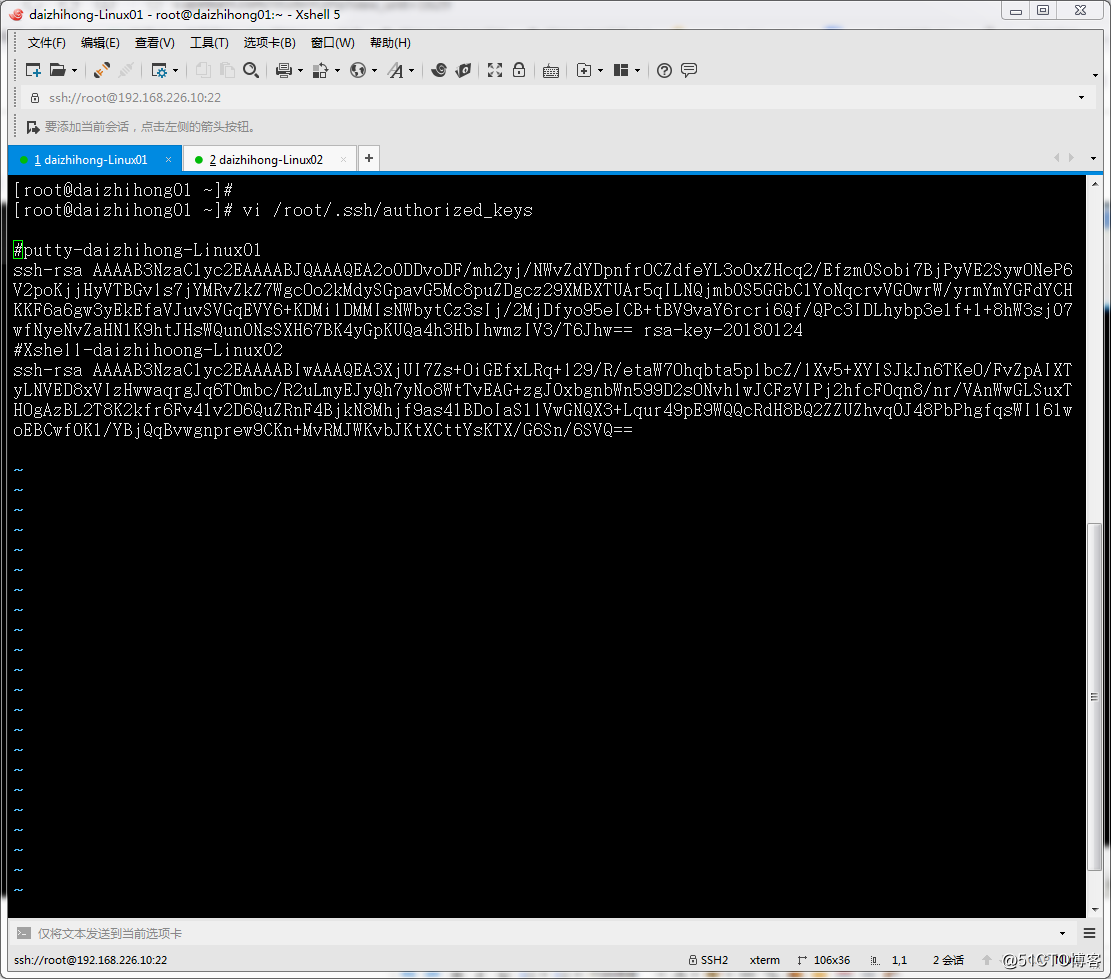Click the compose bar send-target icon

click(x=23, y=933)
